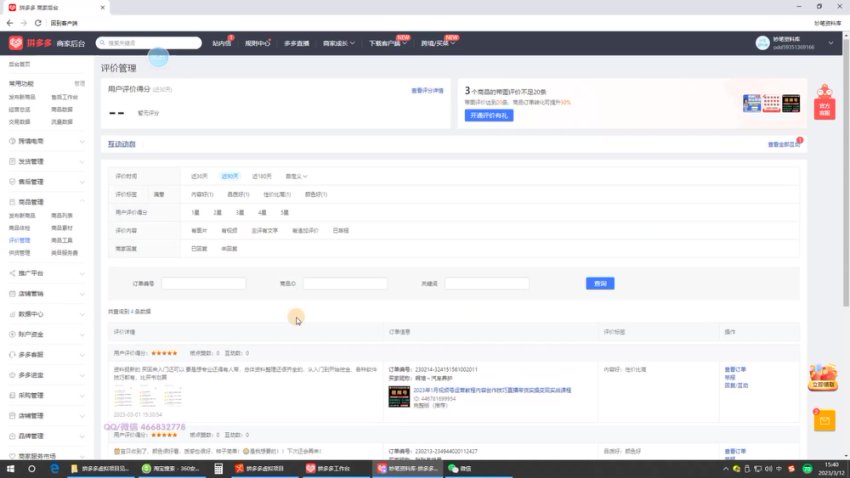The image size is (850, 478).
Task: Expand the 下载客户端 header menu
Action: tap(388, 43)
